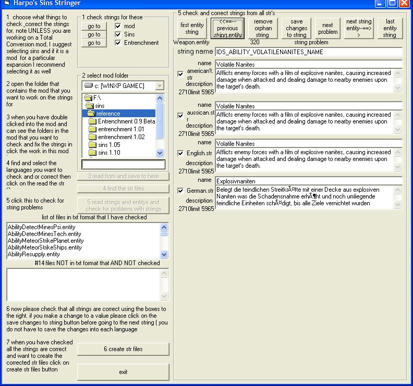Open the drive selection dropdown
Viewport: 413px width, 386px height.
point(159,86)
